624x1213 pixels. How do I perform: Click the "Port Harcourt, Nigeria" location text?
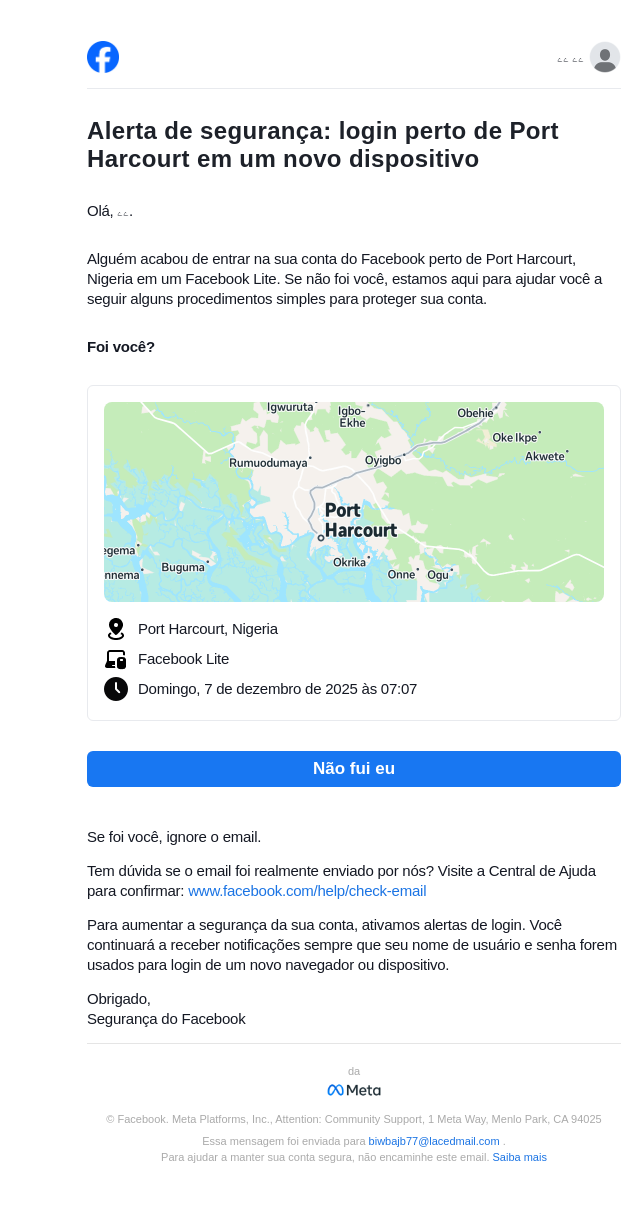(208, 629)
